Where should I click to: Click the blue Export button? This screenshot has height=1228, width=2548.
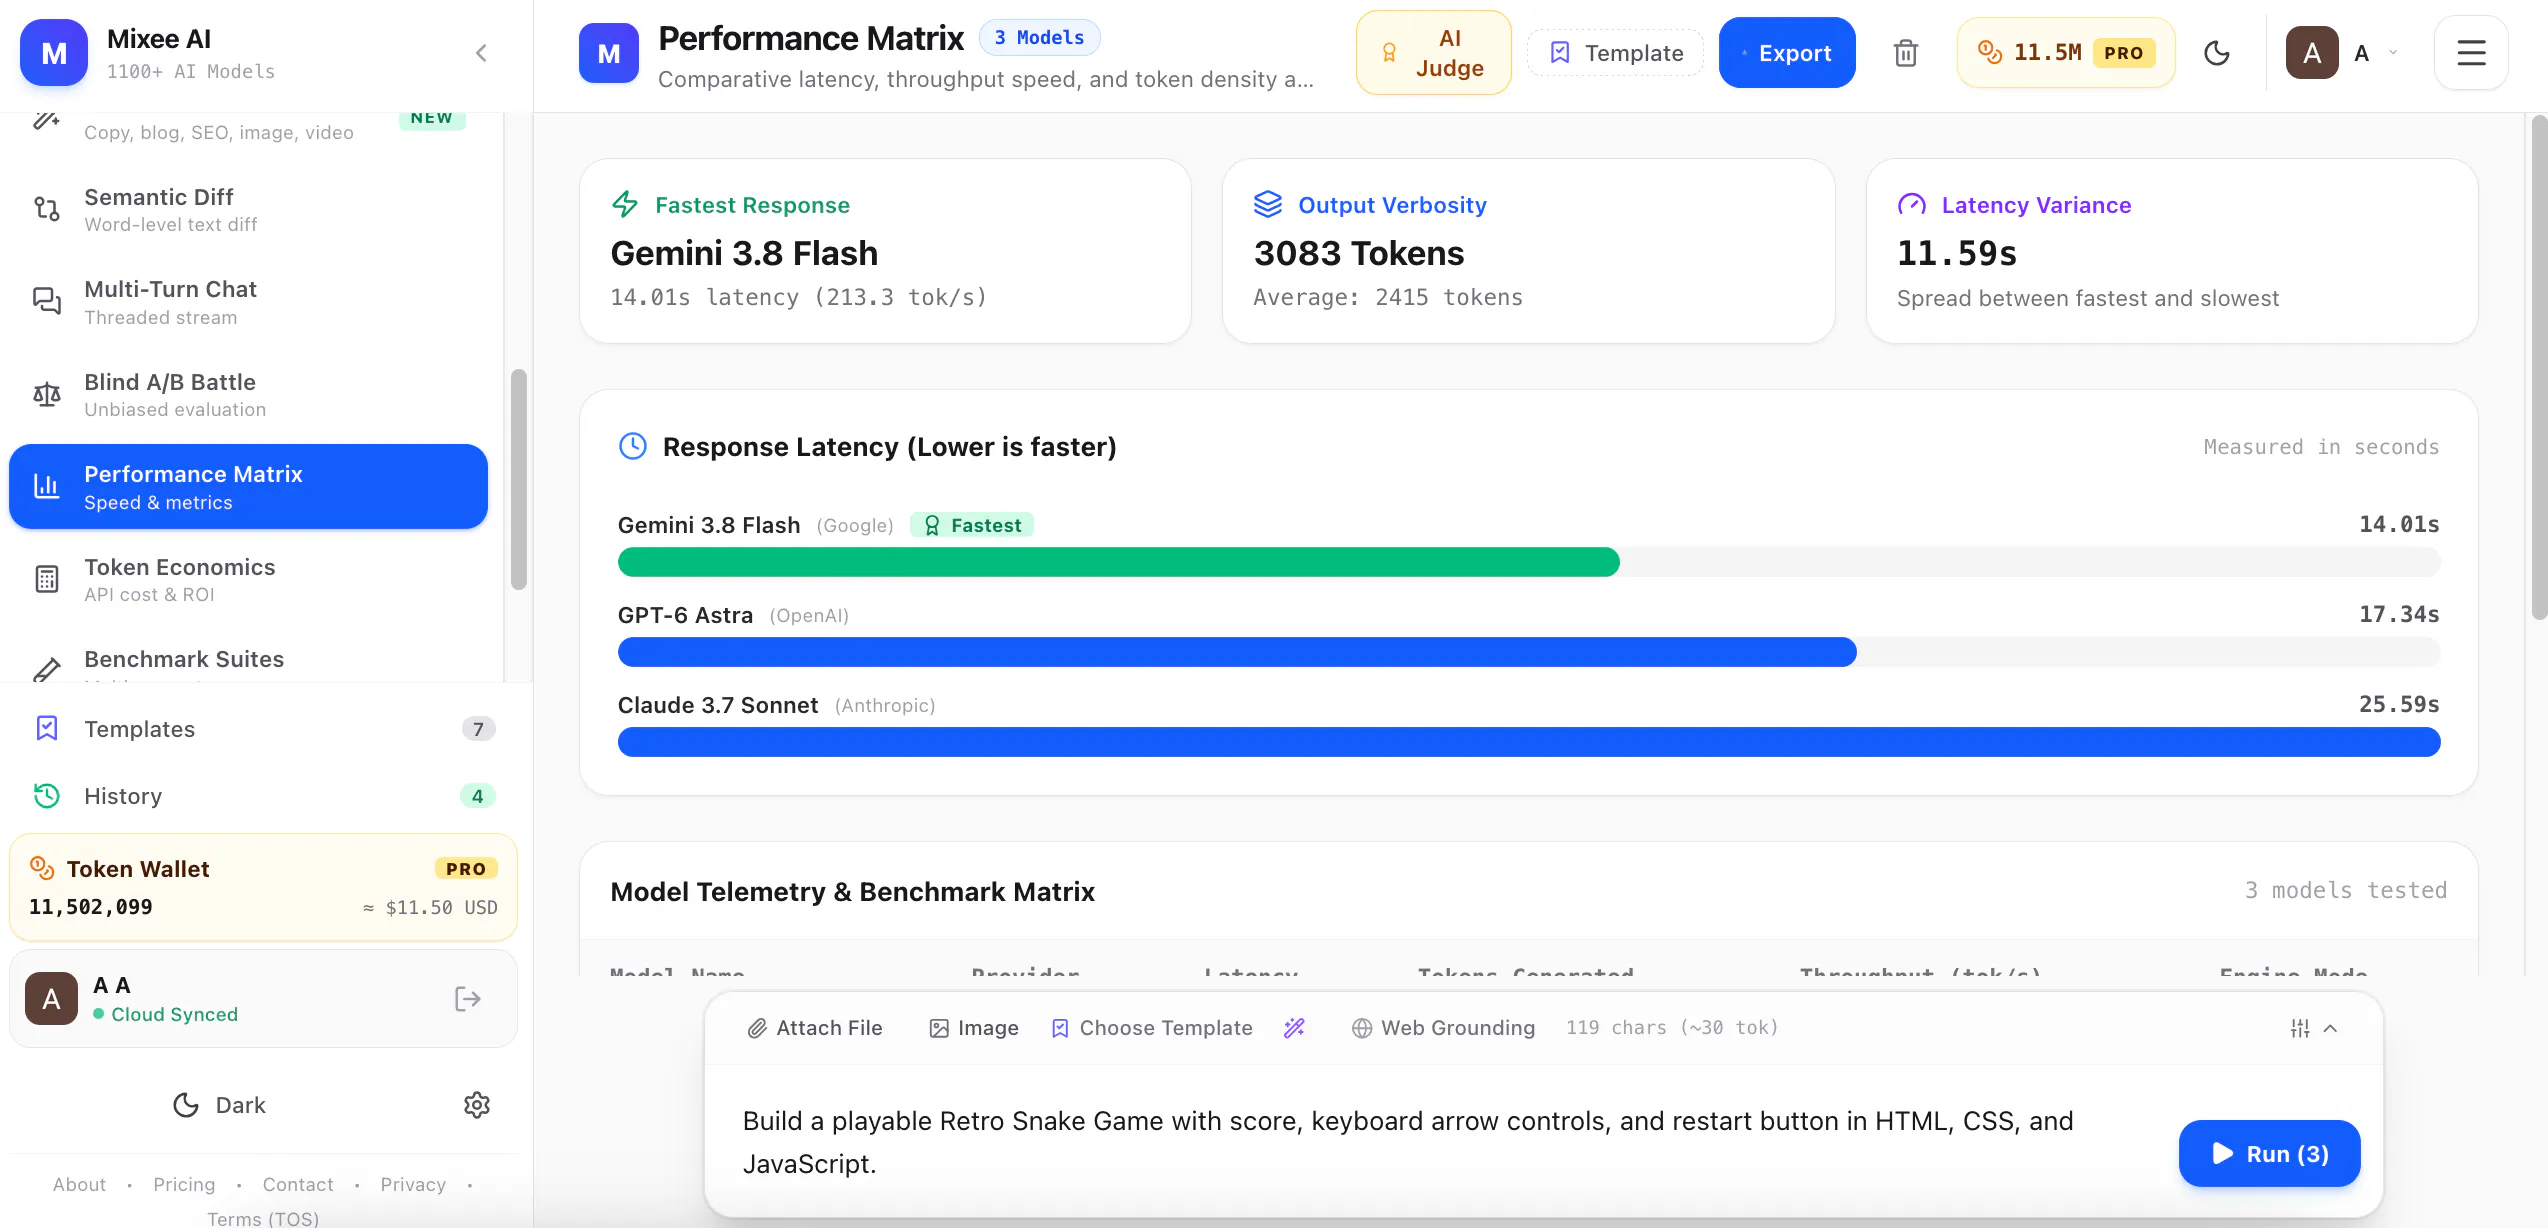tap(1787, 53)
